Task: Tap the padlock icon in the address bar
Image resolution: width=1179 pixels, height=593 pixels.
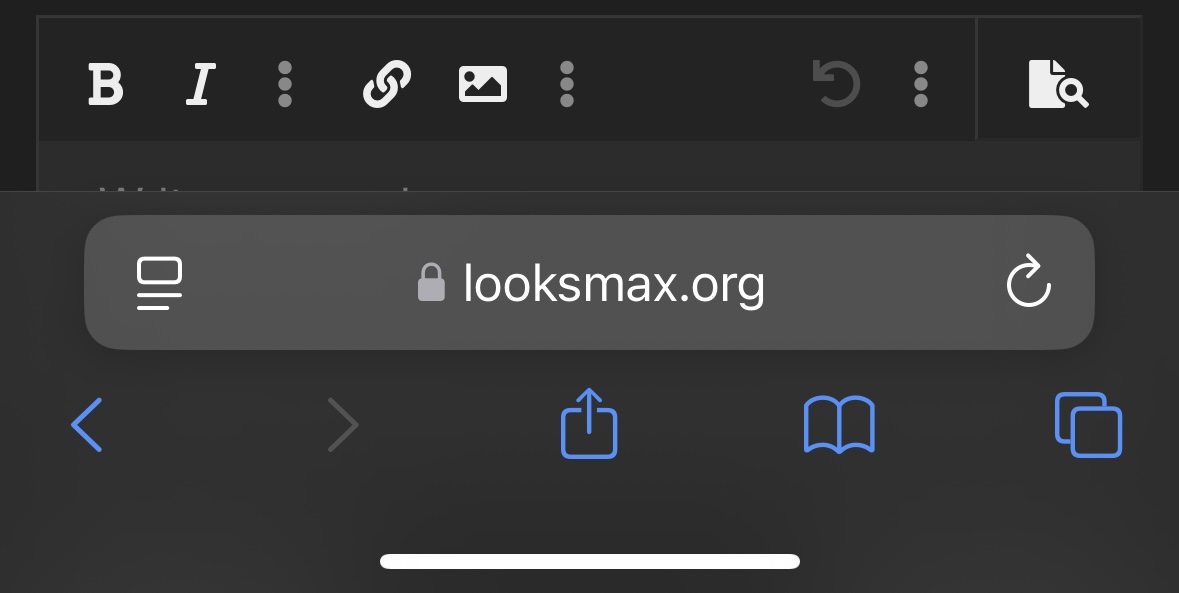Action: (x=432, y=283)
